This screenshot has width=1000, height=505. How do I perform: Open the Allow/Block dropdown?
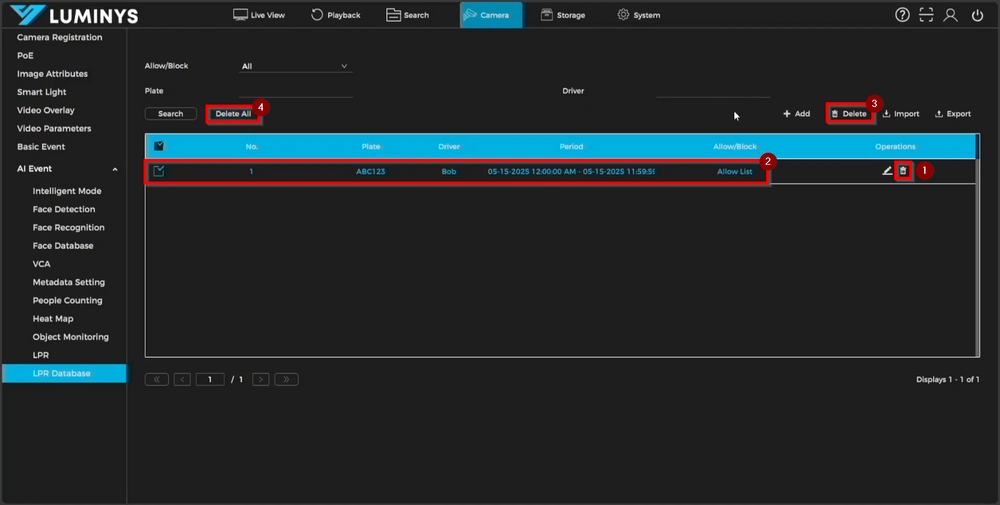point(295,67)
